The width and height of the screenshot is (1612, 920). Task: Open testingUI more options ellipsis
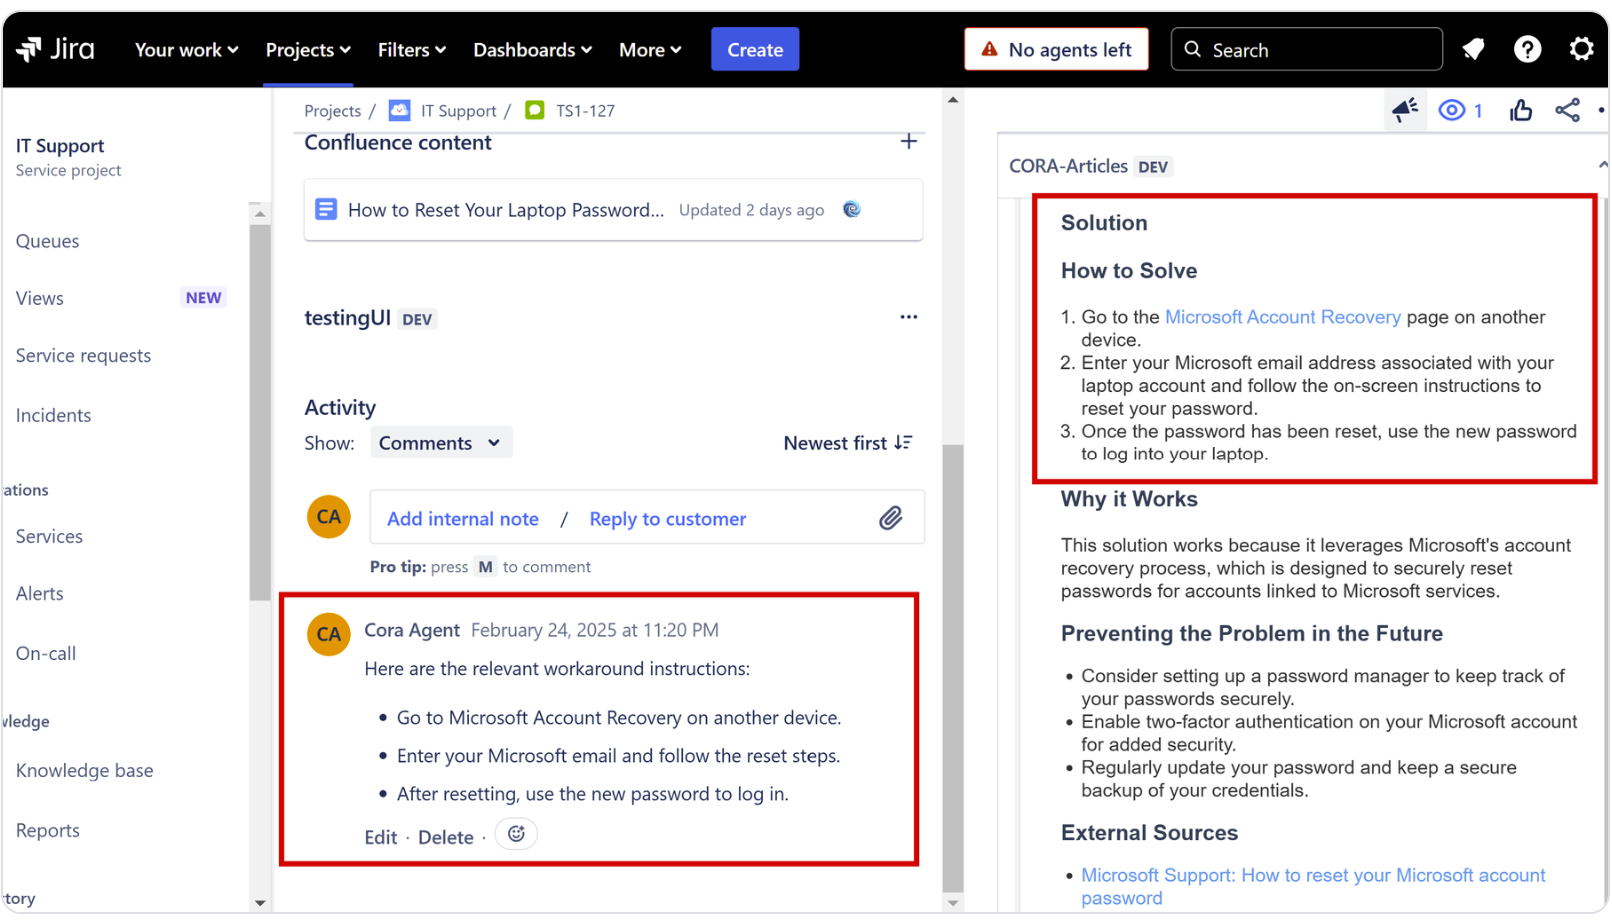point(908,317)
